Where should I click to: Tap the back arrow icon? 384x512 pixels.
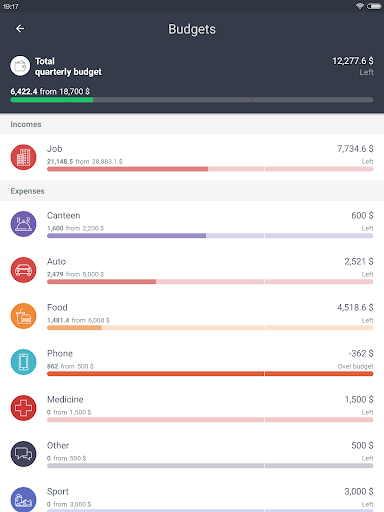(x=20, y=29)
